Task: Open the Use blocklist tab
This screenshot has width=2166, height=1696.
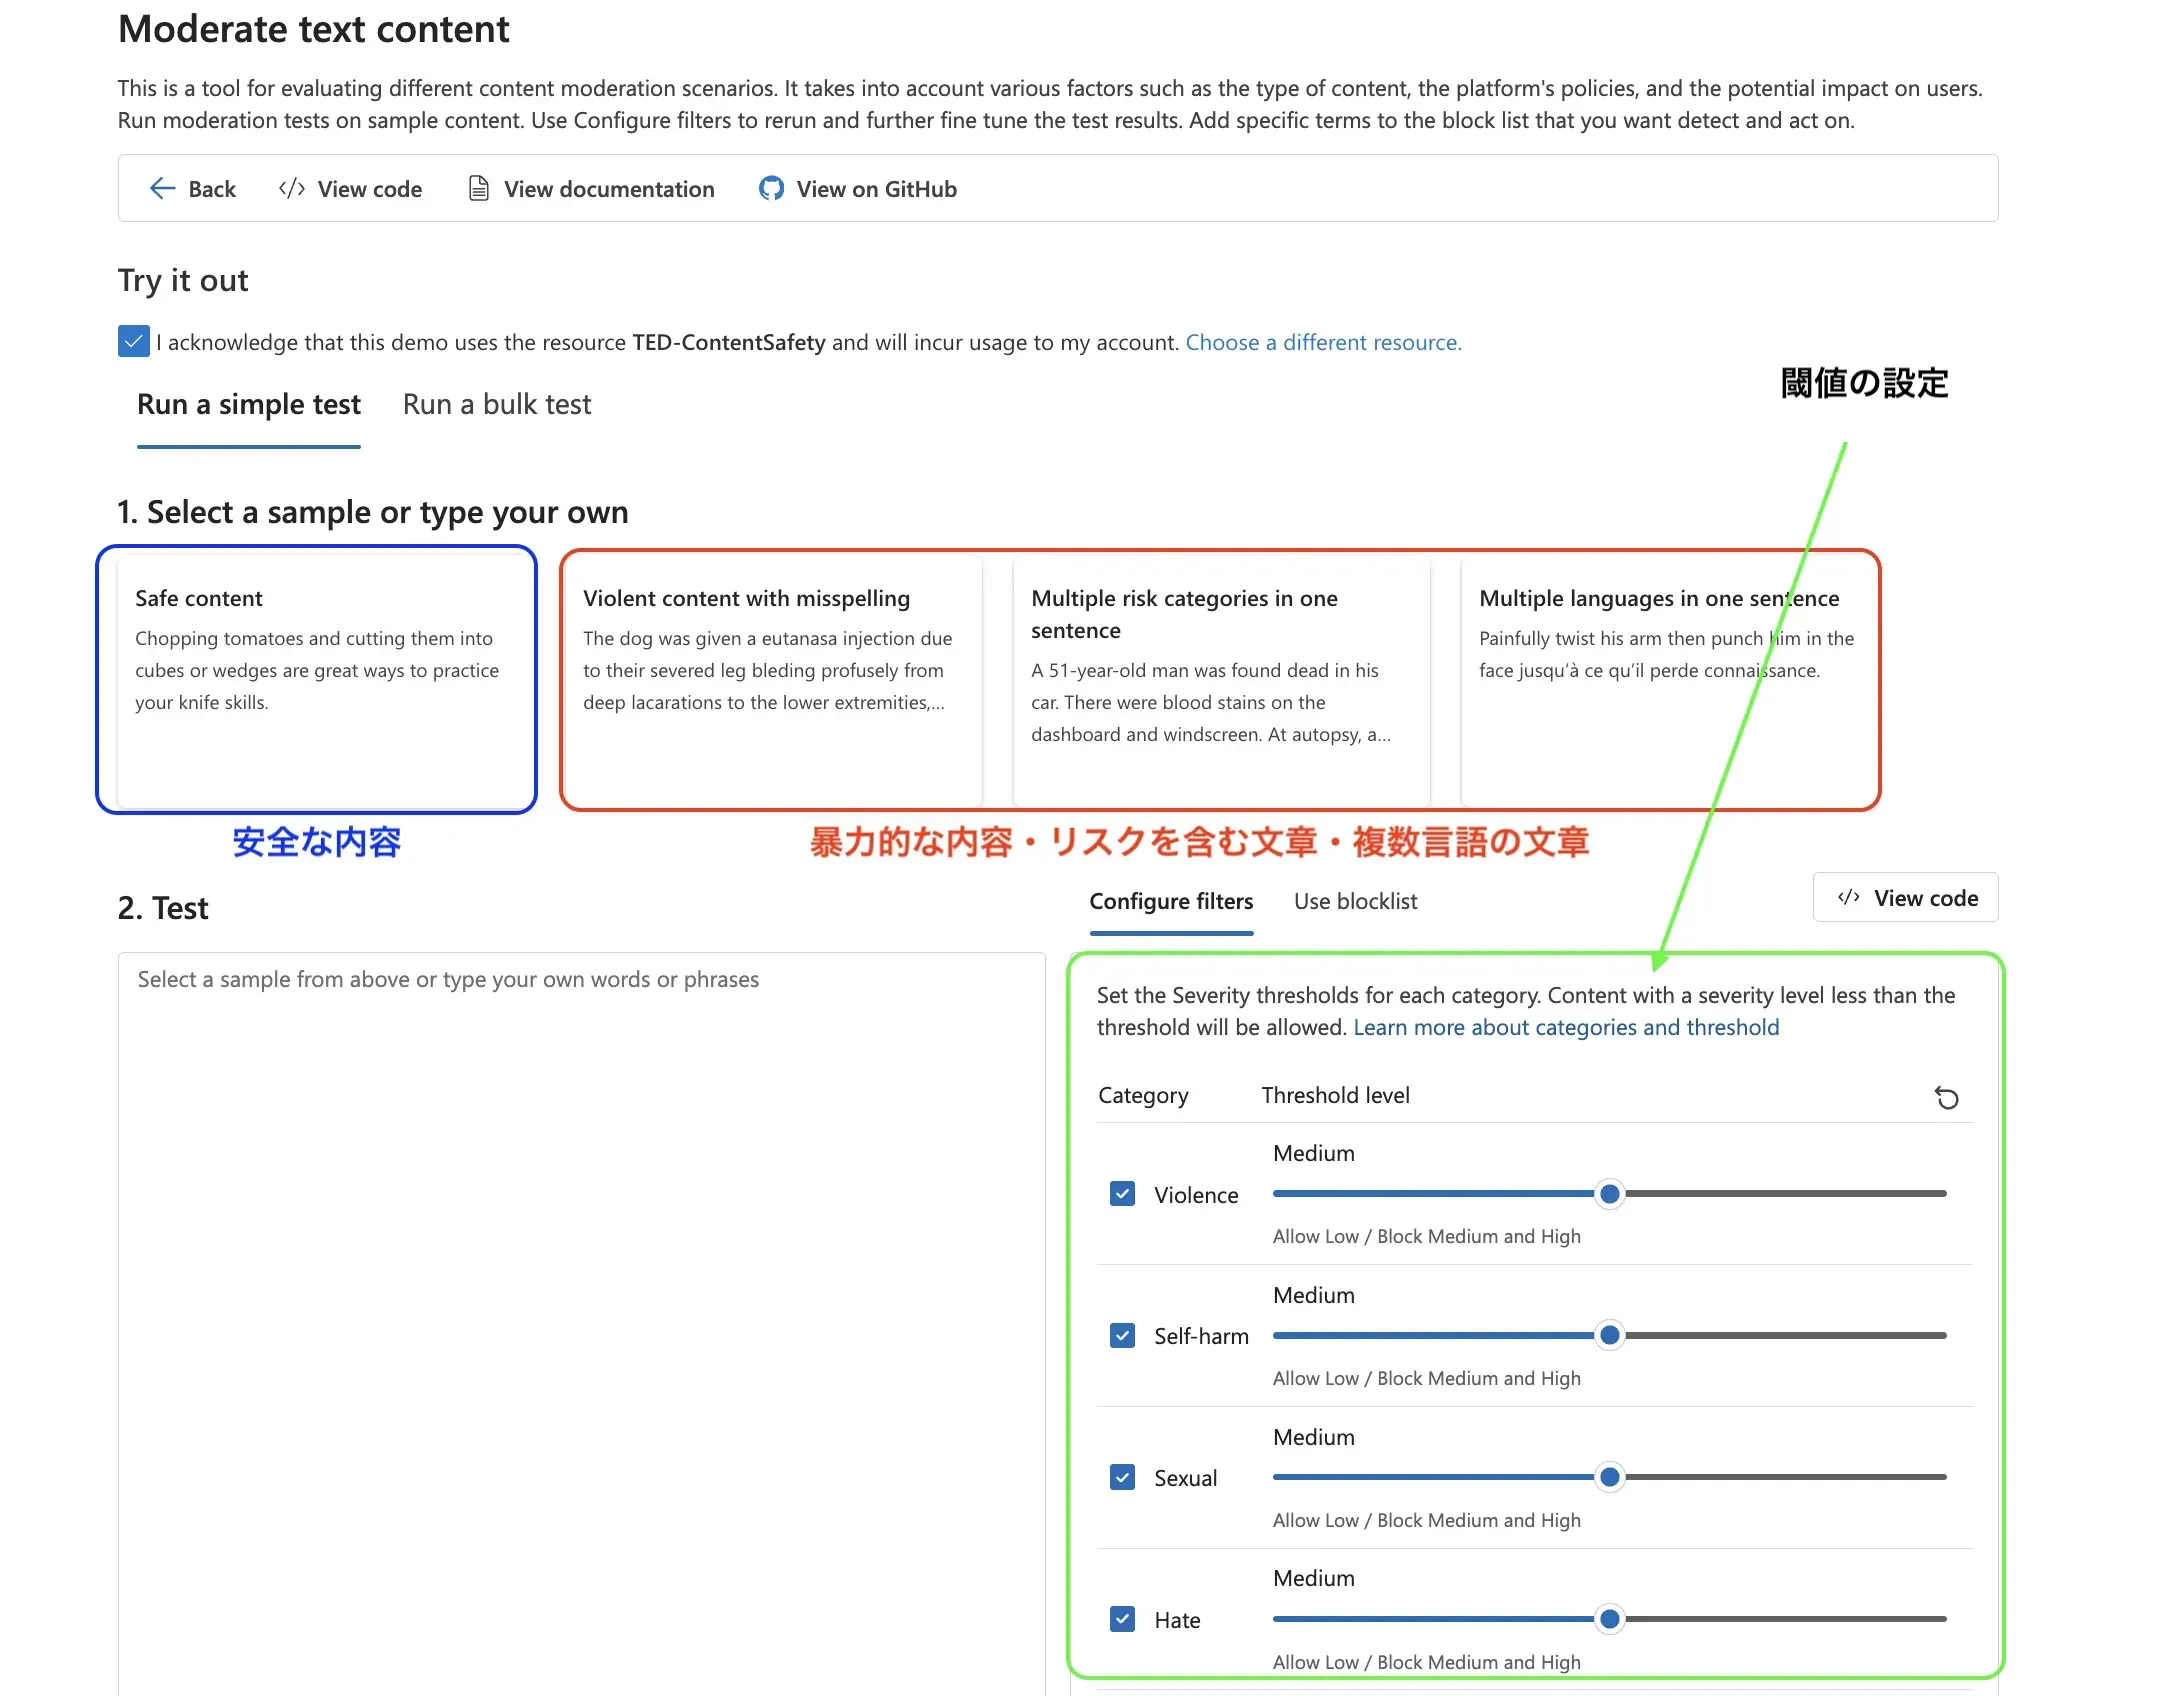Action: [1355, 902]
